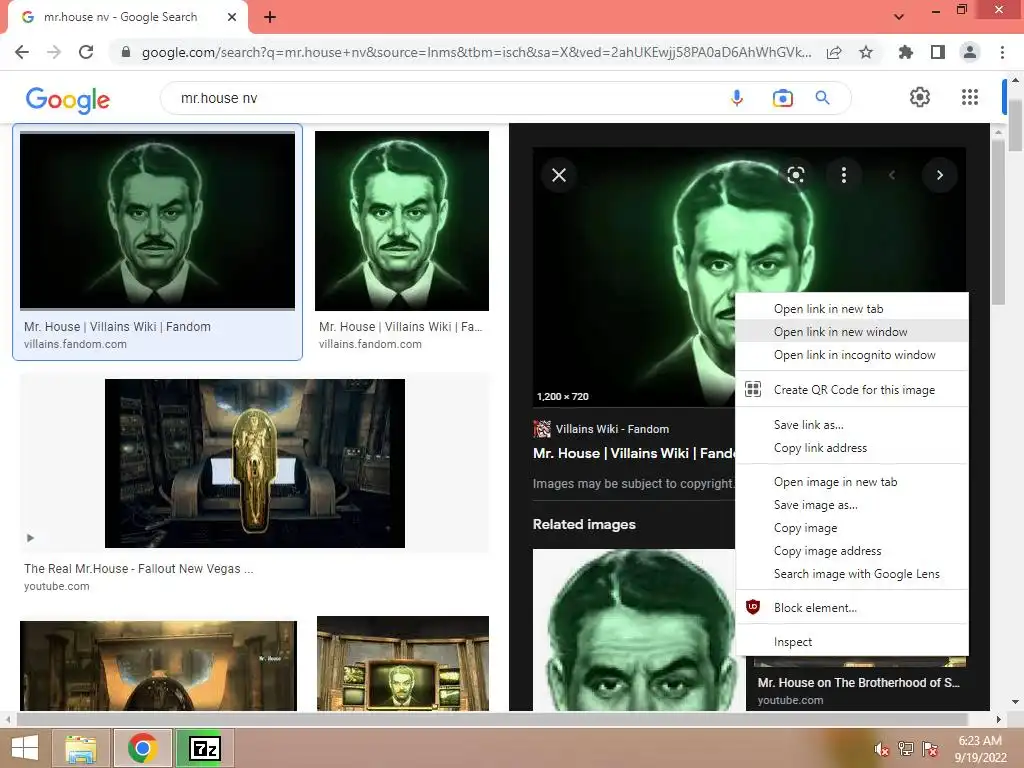The height and width of the screenshot is (768, 1024).
Task: Choose Open link in incognito window
Action: pos(852,355)
